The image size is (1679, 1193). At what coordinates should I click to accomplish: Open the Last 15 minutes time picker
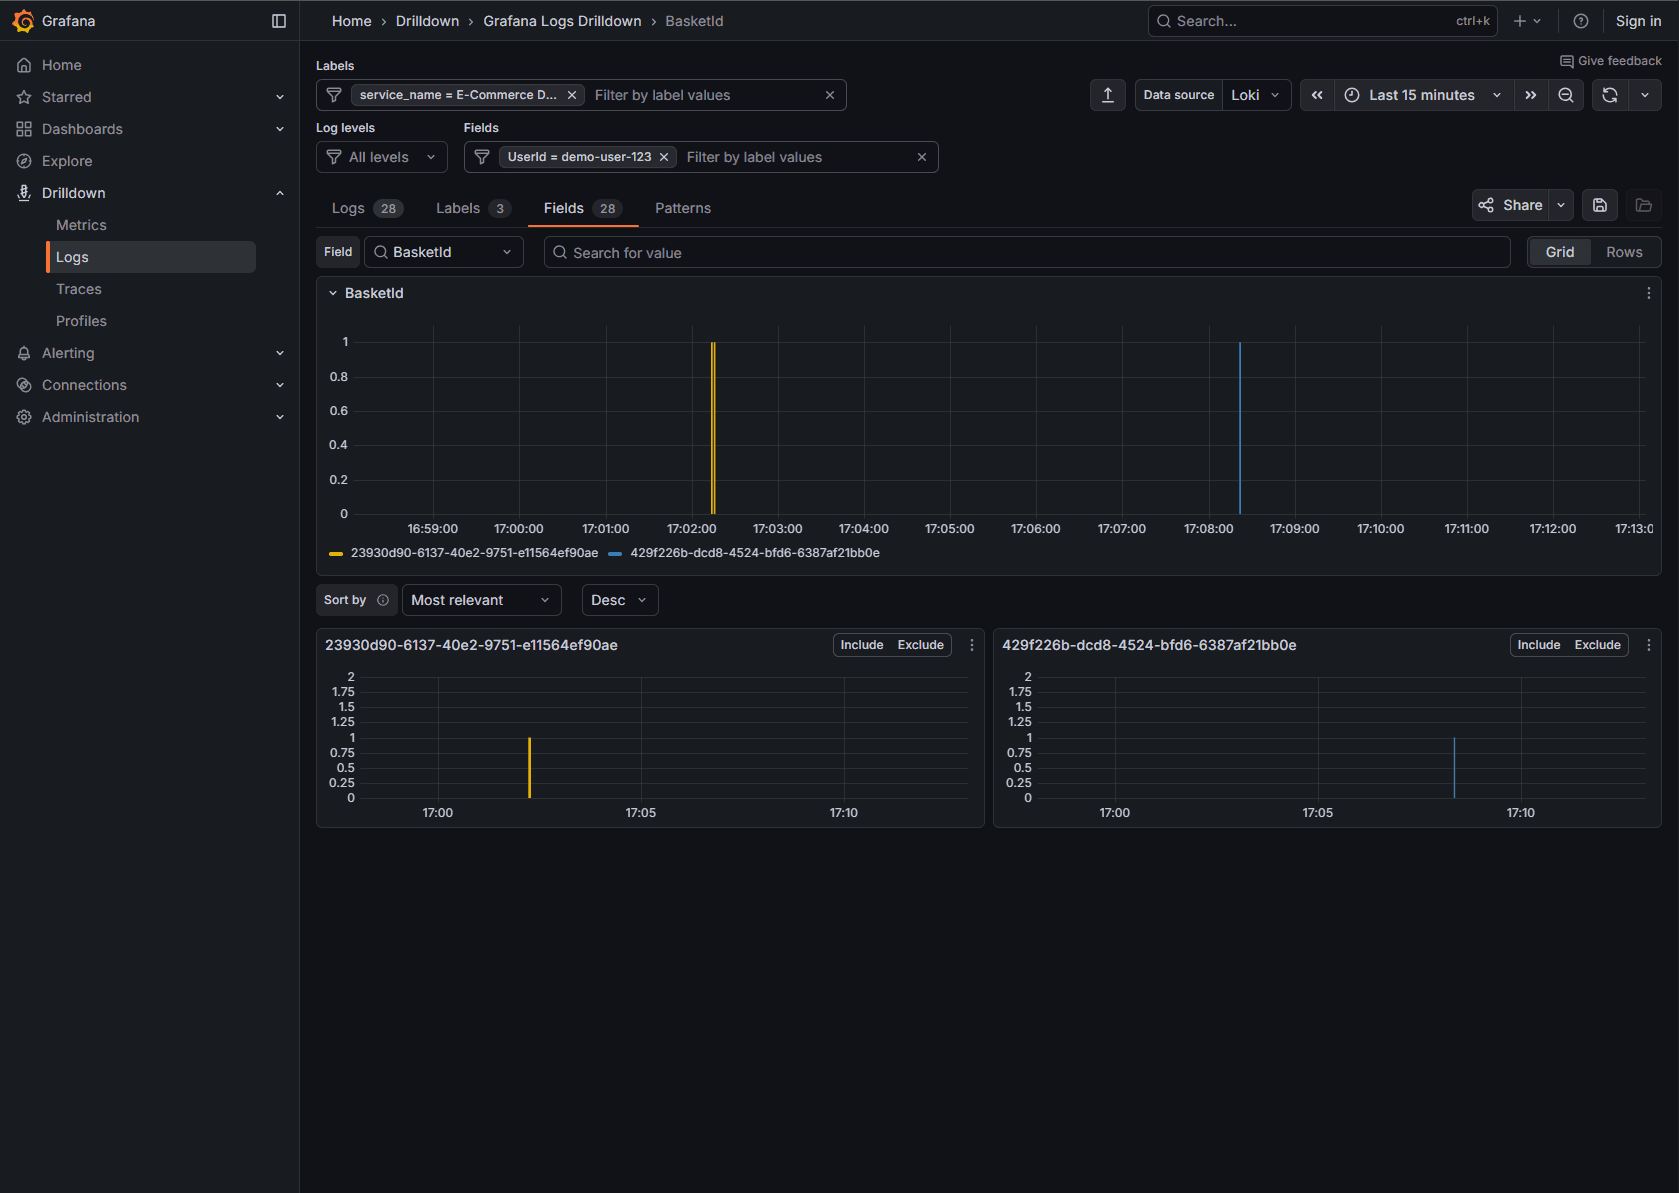click(x=1421, y=94)
